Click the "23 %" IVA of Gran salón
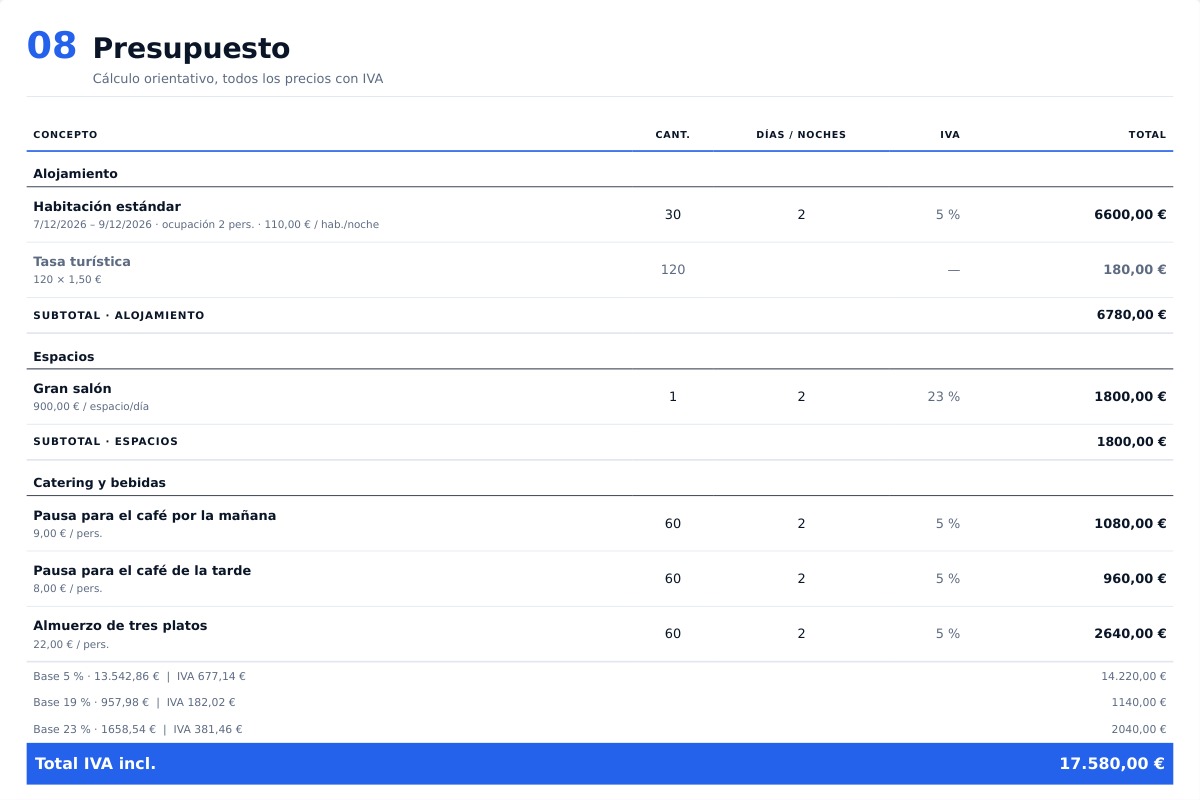This screenshot has width=1200, height=800. pyautogui.click(x=944, y=397)
